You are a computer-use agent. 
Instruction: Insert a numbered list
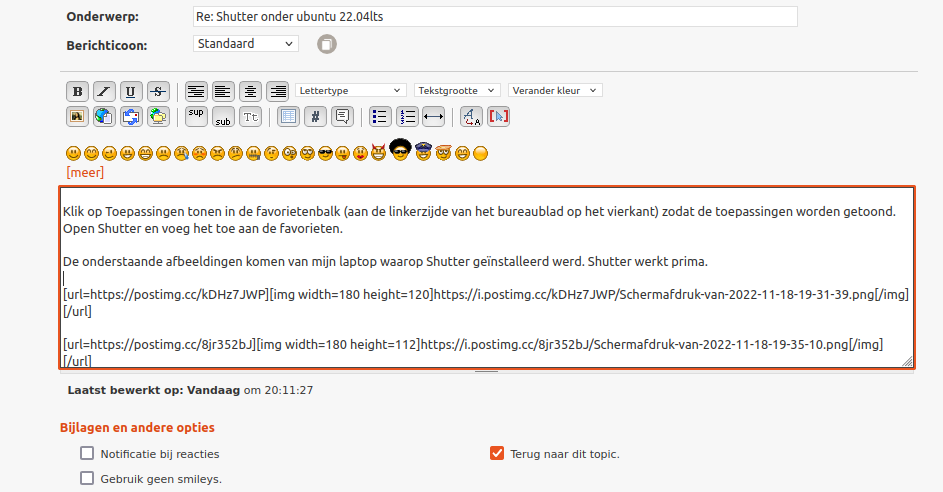[407, 117]
